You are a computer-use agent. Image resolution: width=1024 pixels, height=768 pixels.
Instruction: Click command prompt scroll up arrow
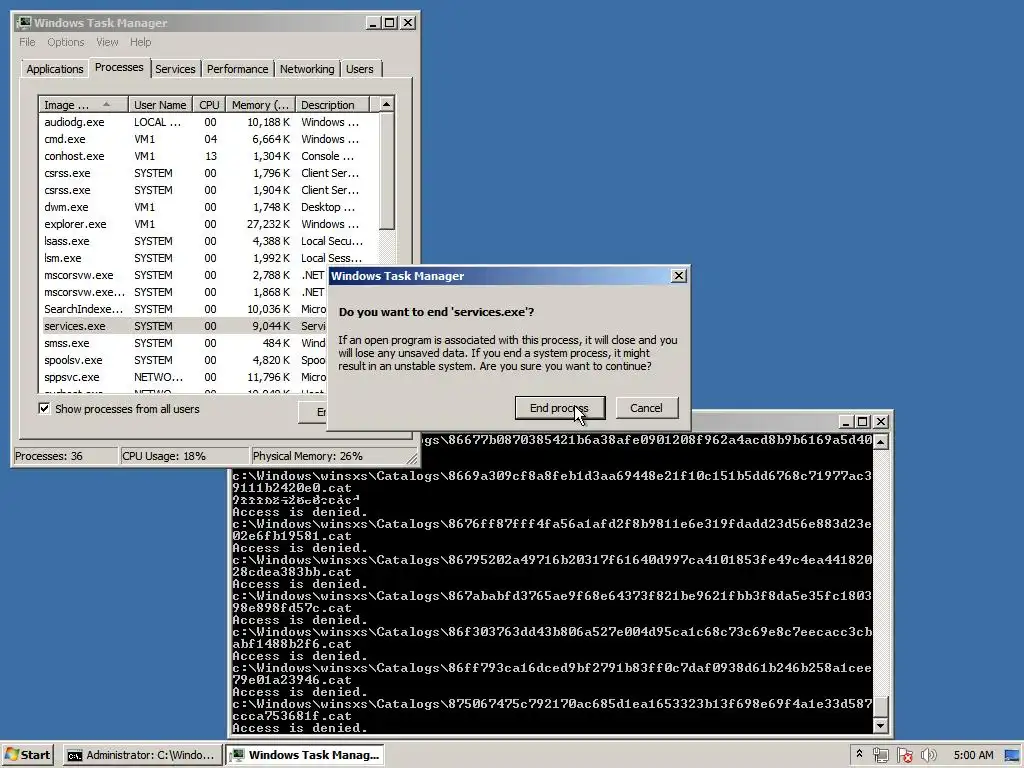881,442
